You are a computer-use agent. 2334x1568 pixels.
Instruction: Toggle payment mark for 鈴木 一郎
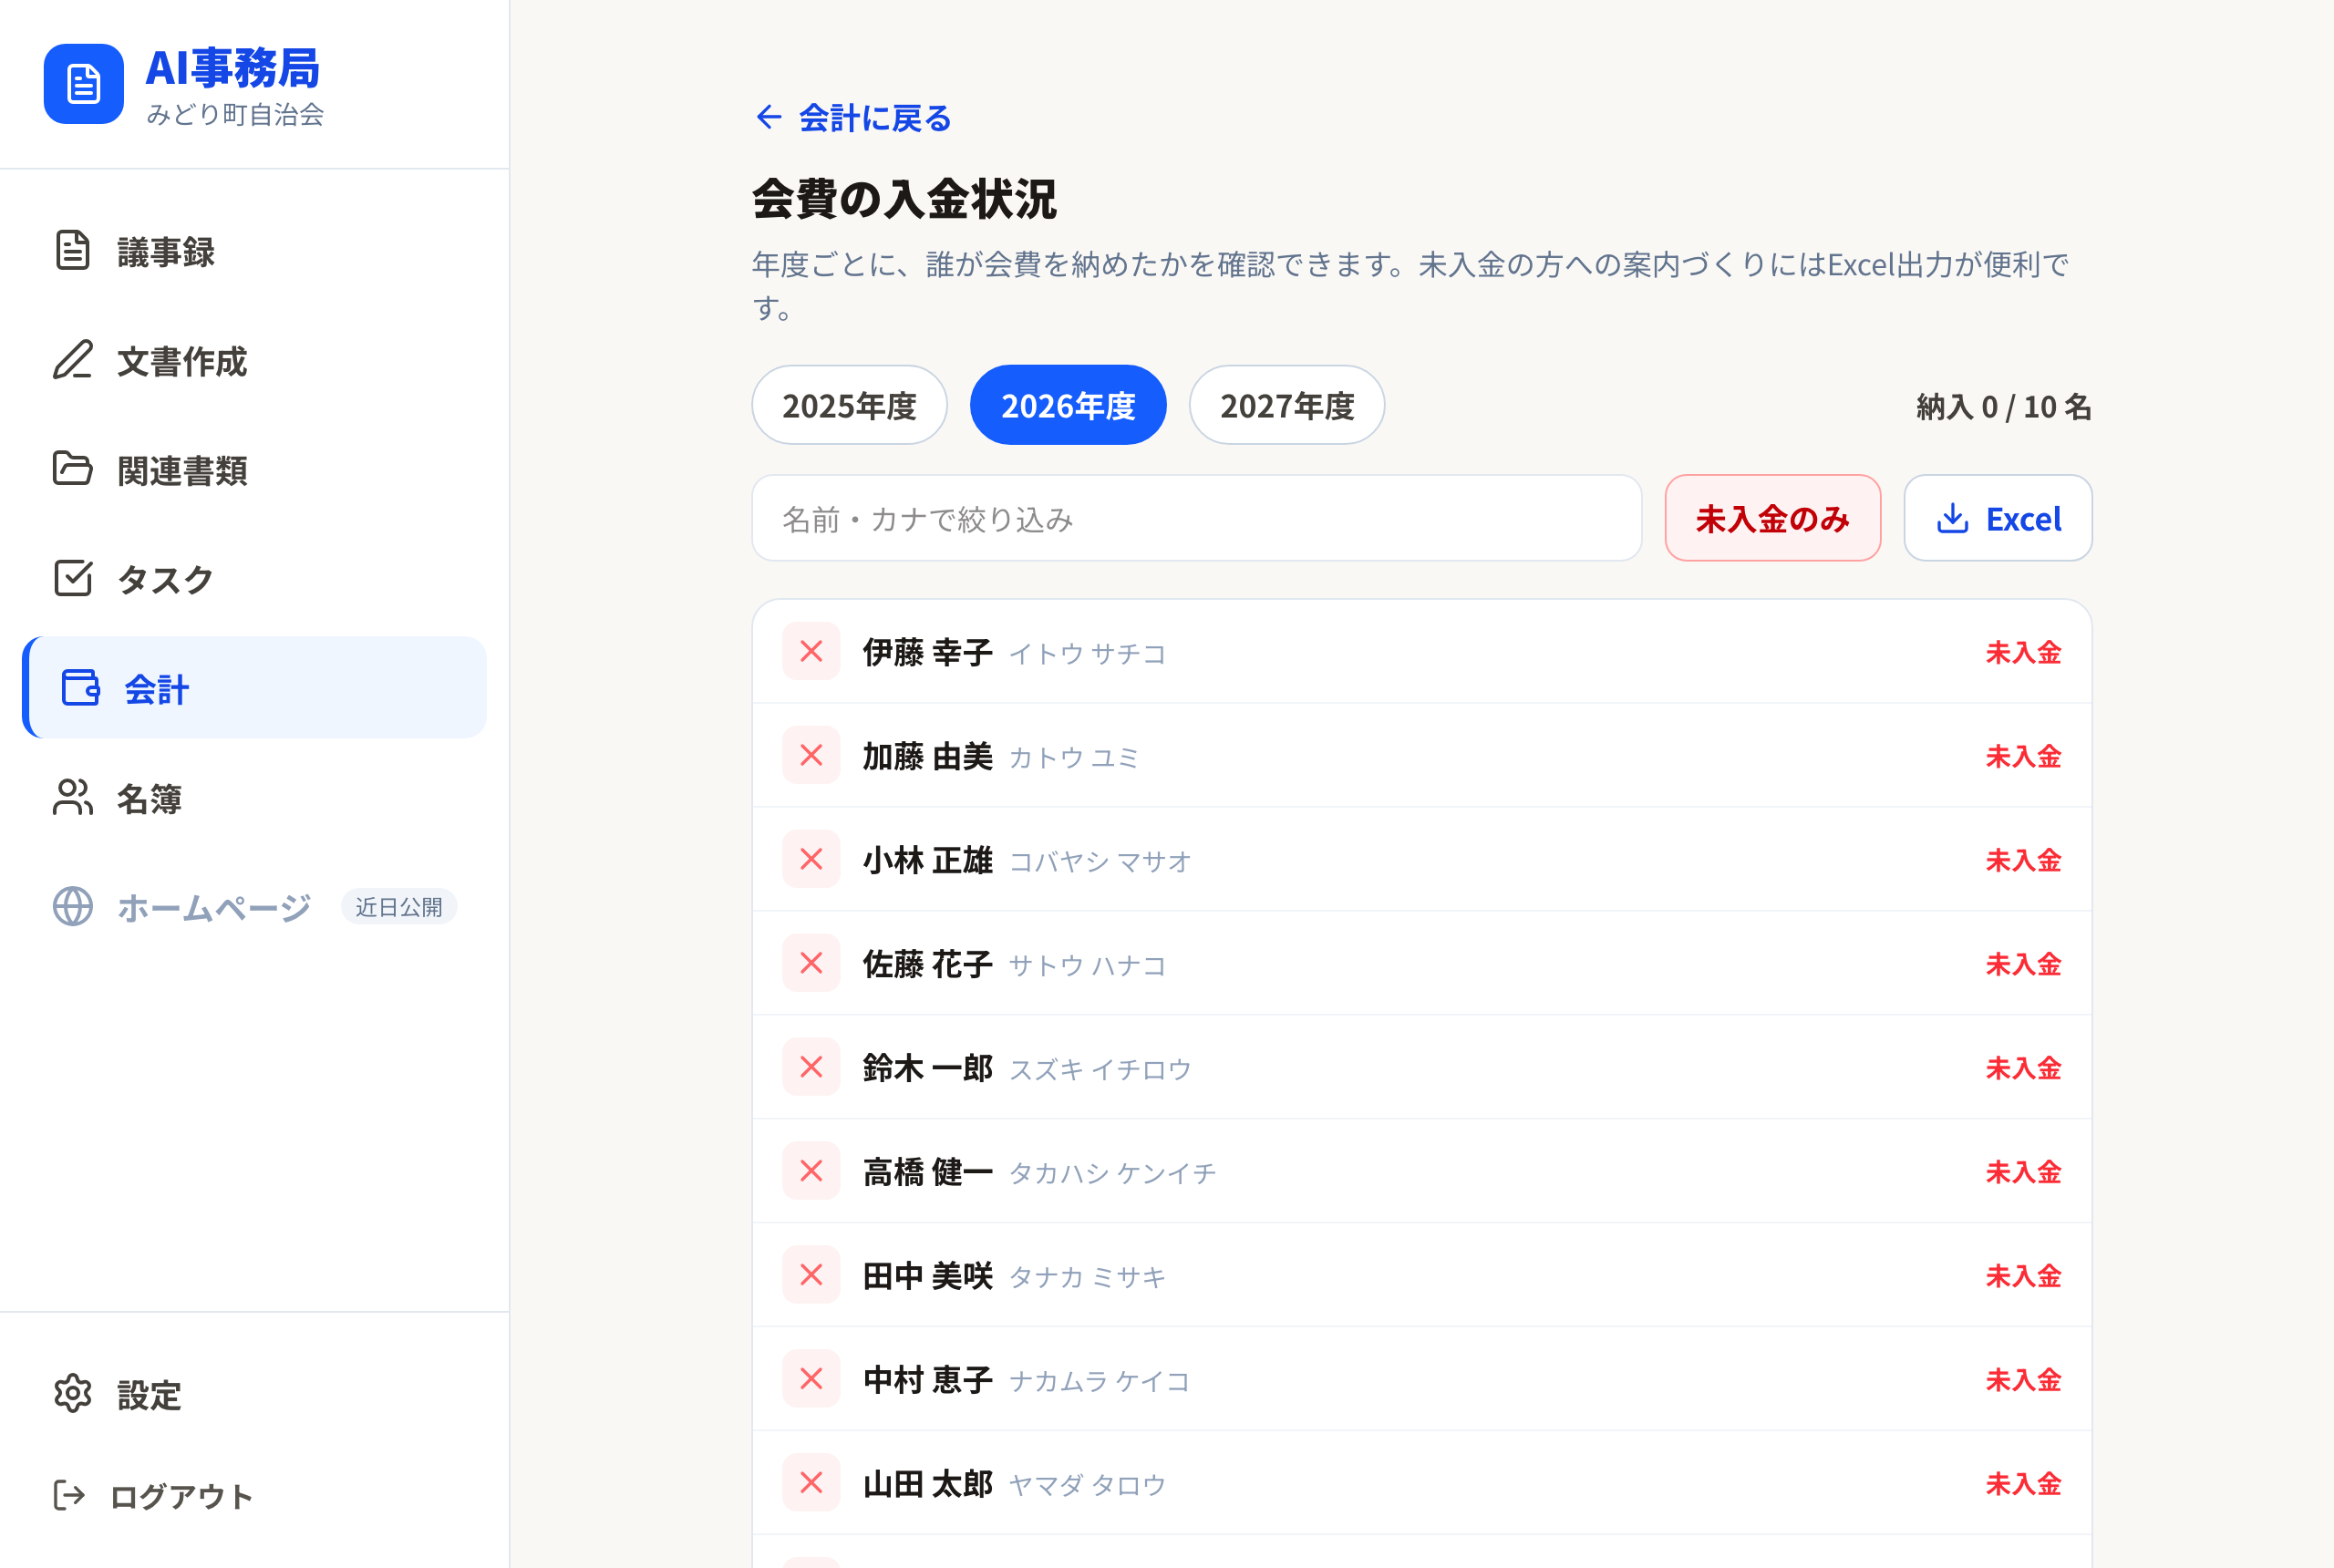[811, 1067]
